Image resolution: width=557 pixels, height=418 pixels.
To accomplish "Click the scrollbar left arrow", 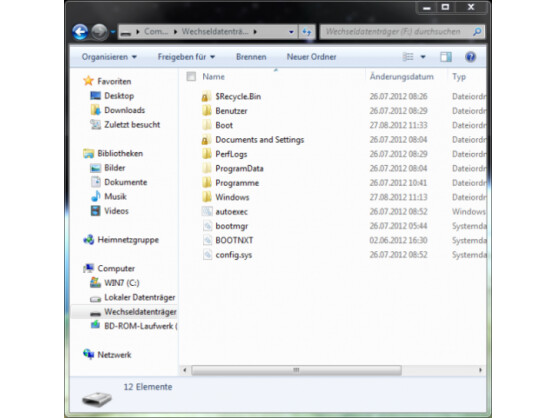I will [184, 370].
